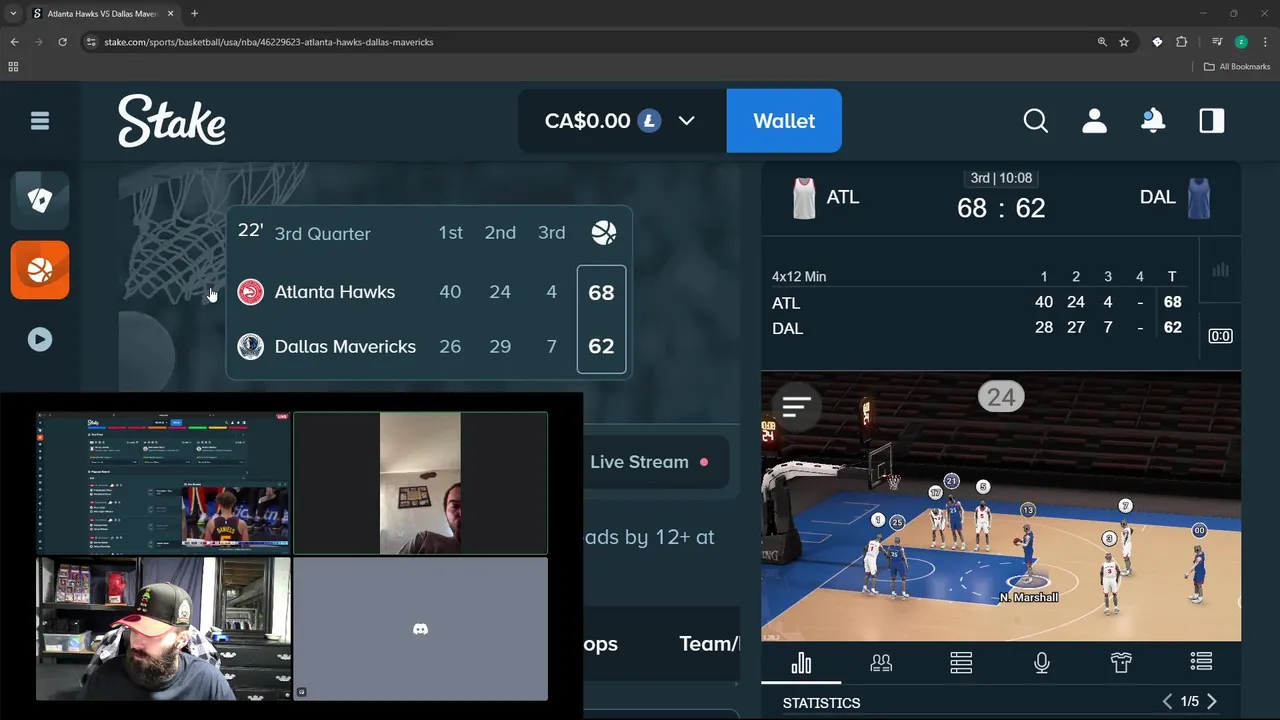Open the Stake hamburger menu

point(40,121)
